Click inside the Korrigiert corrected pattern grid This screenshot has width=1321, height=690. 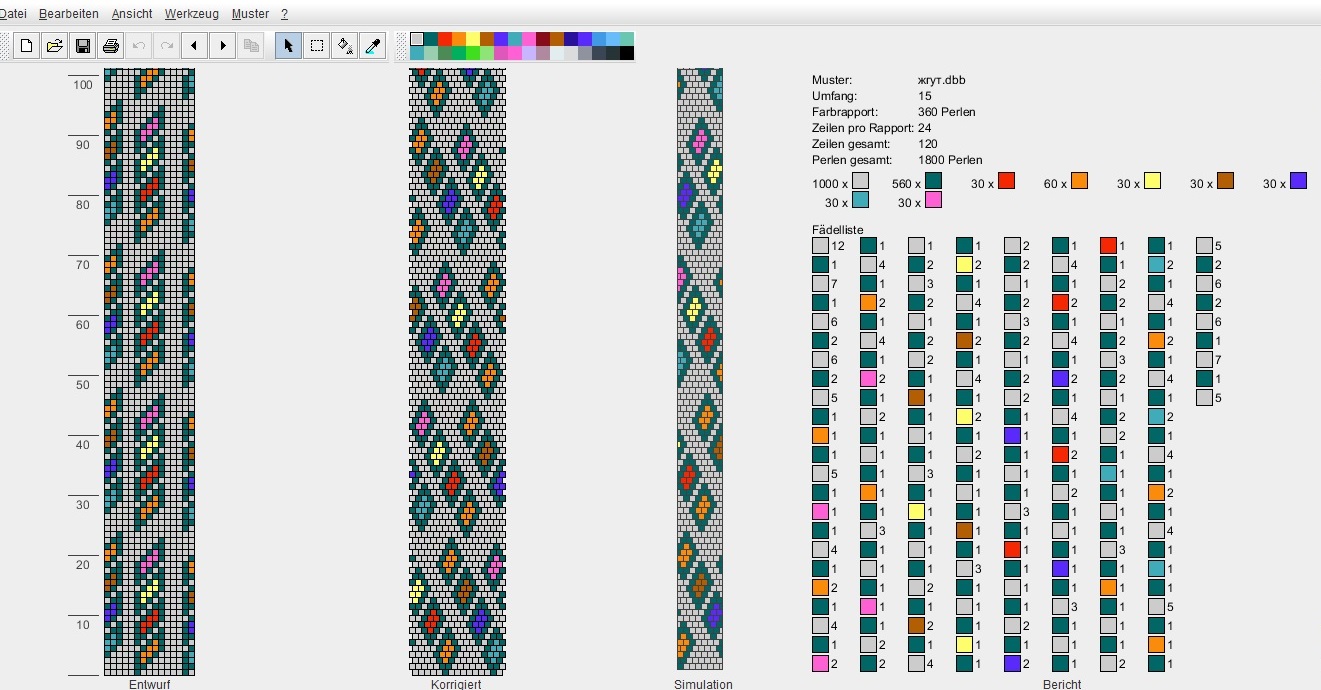tap(457, 372)
